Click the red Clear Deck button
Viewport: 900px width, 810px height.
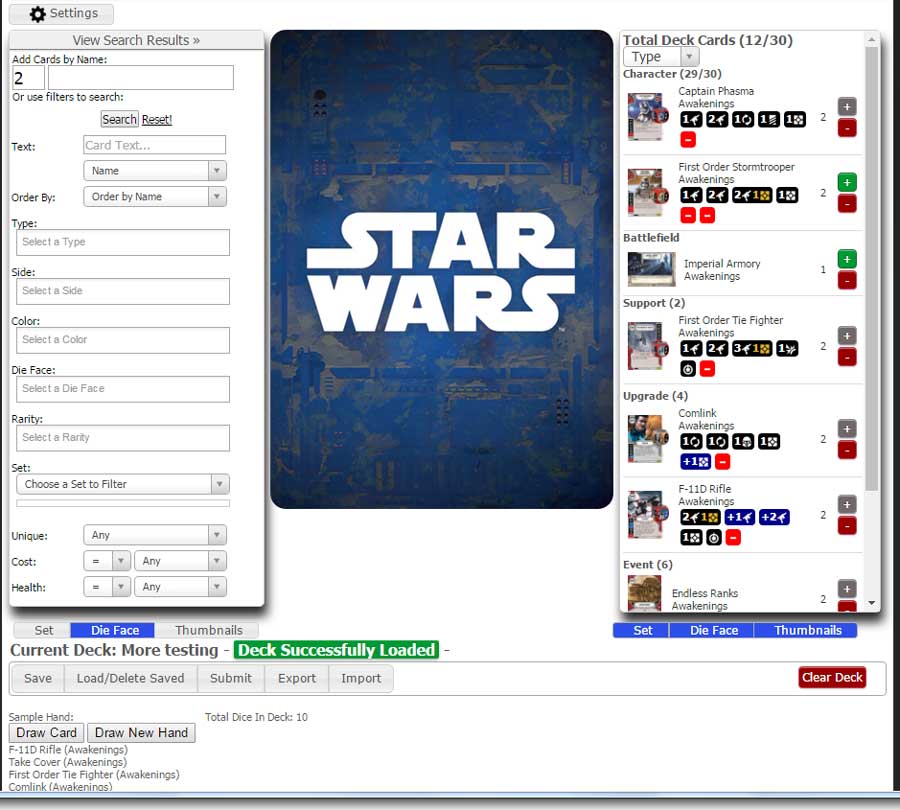coord(832,677)
